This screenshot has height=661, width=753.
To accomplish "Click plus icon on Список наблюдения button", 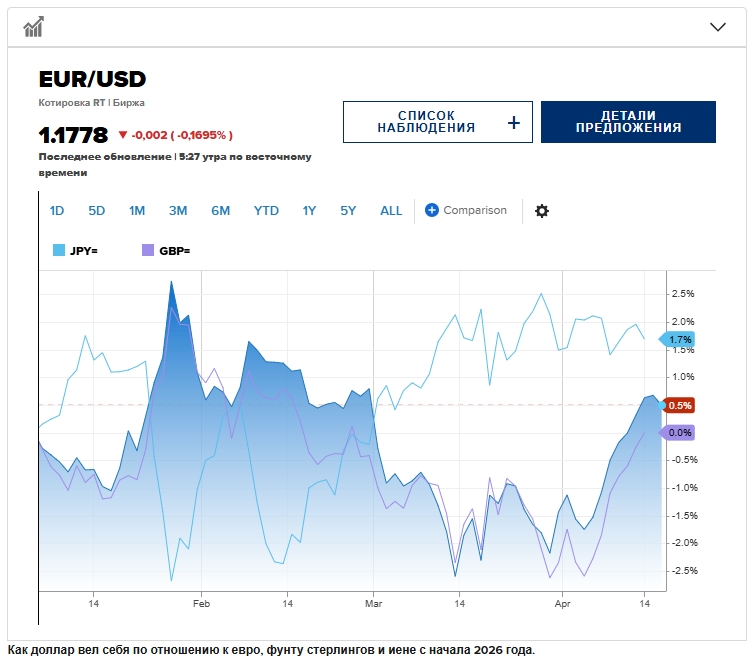I will (514, 123).
